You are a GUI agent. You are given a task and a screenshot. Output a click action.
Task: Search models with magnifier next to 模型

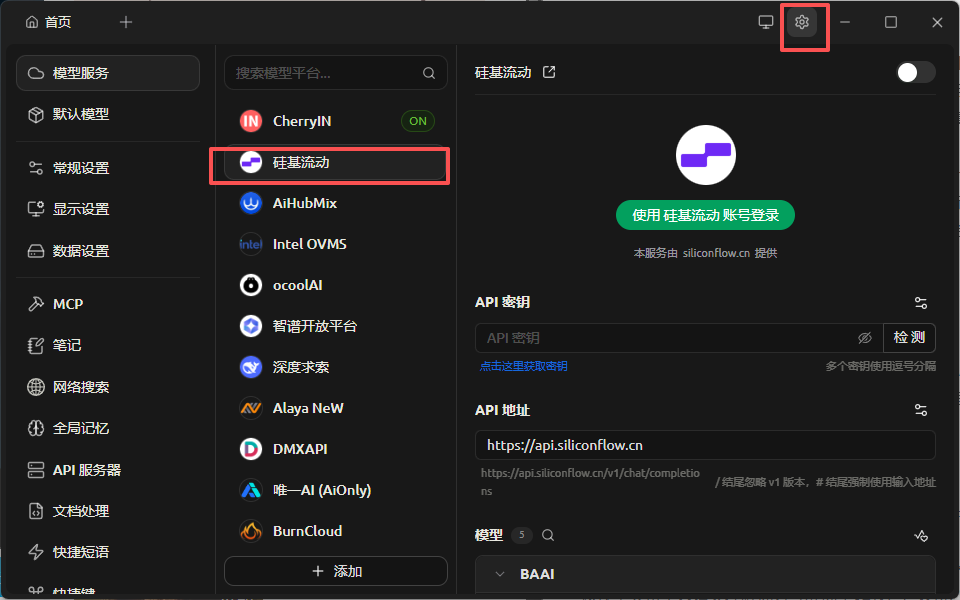(x=548, y=535)
